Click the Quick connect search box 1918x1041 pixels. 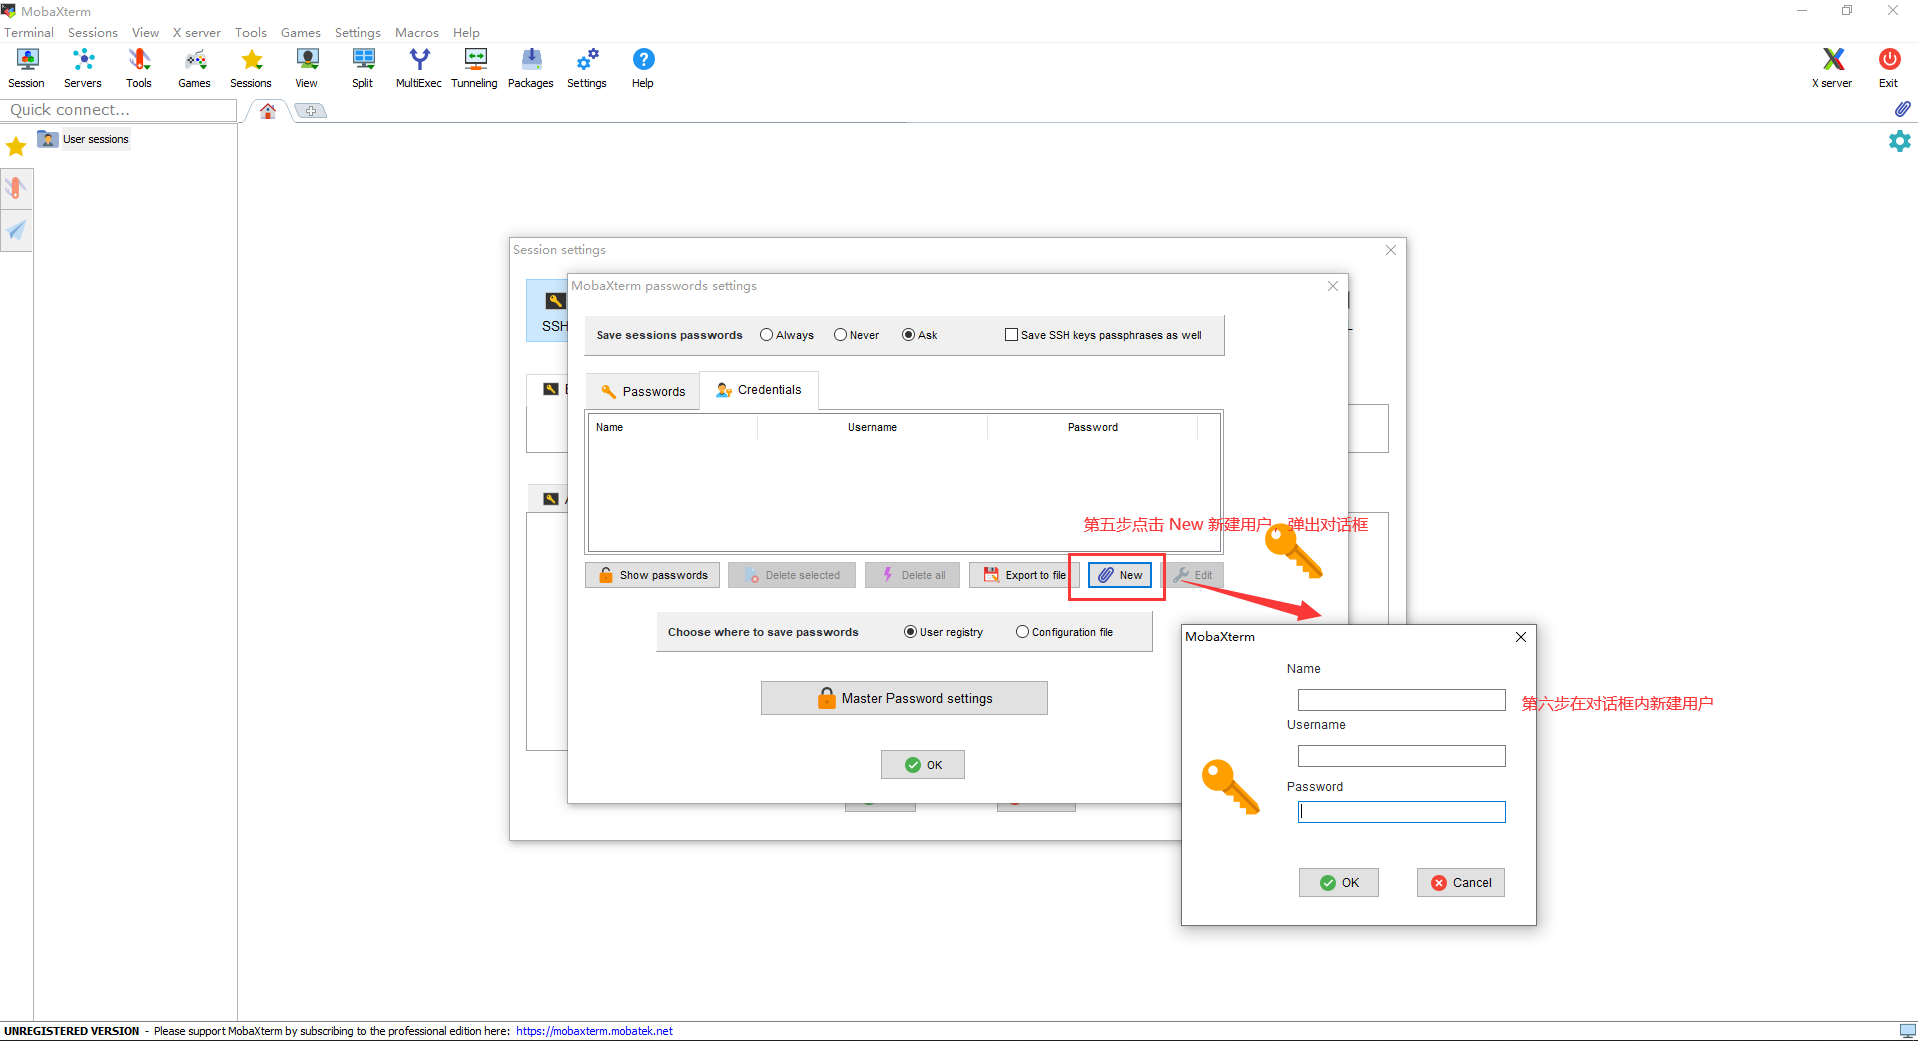[x=120, y=110]
